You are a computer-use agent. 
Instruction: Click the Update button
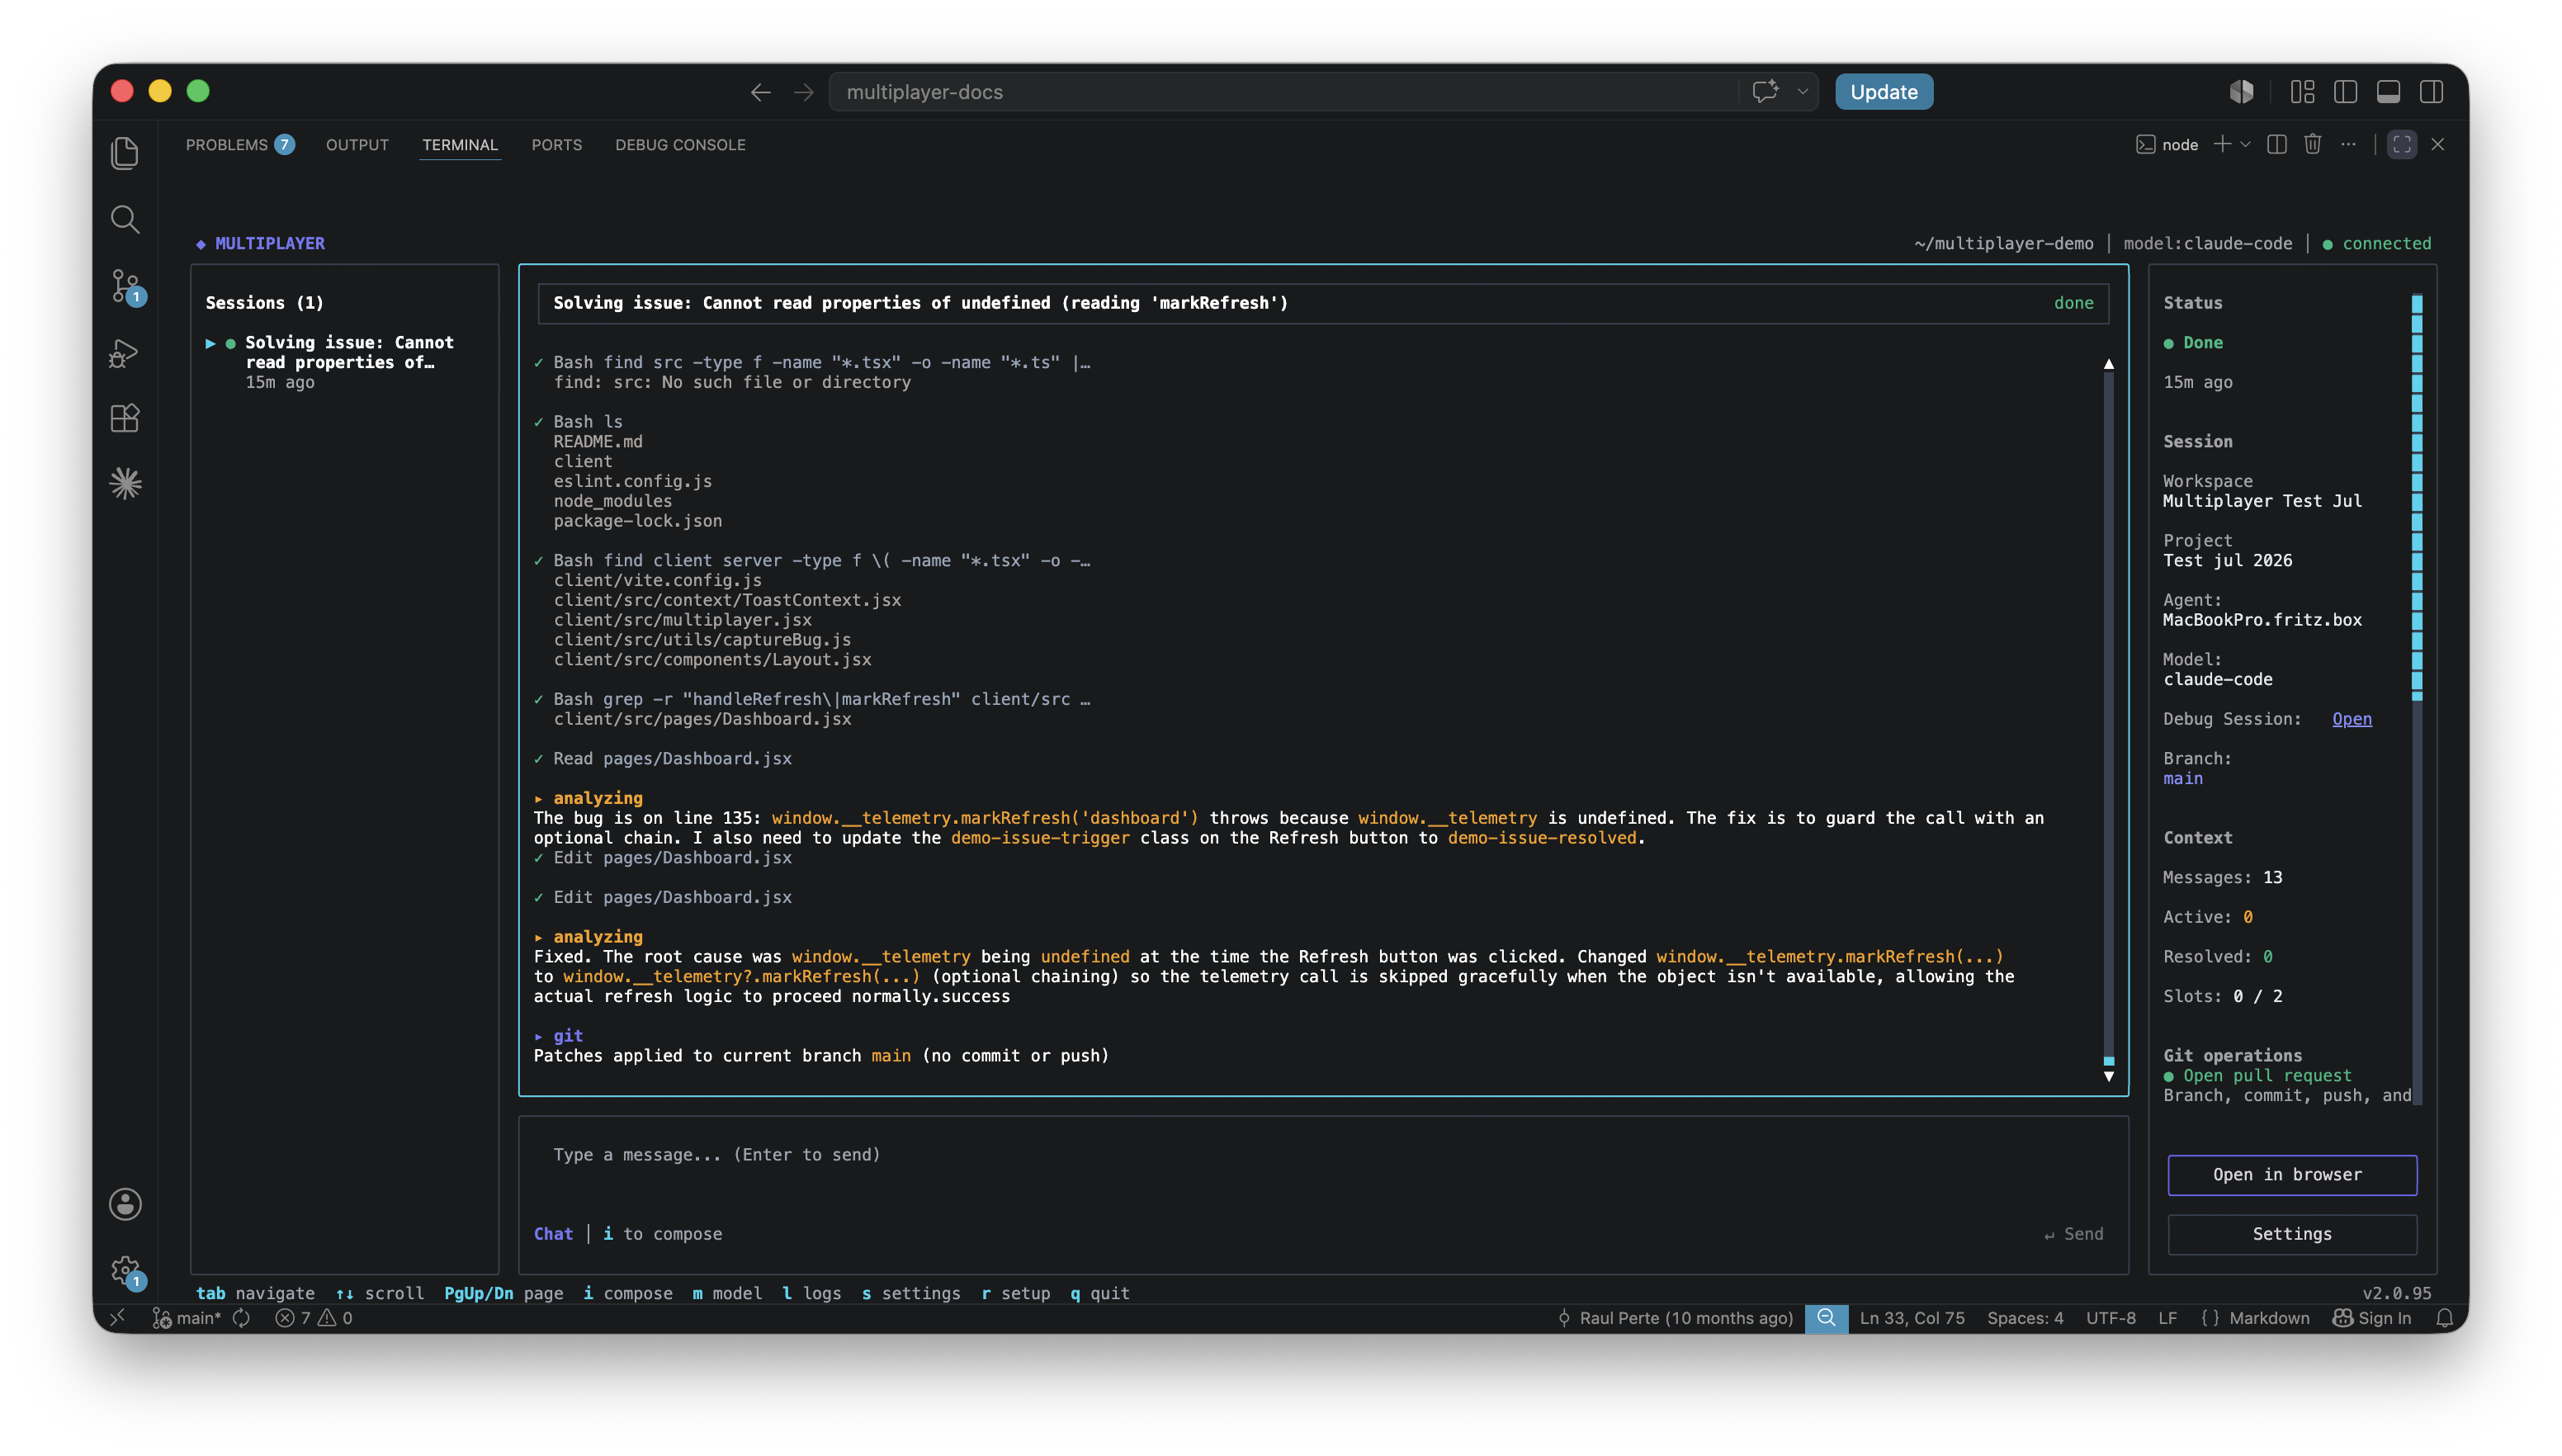coord(1883,92)
